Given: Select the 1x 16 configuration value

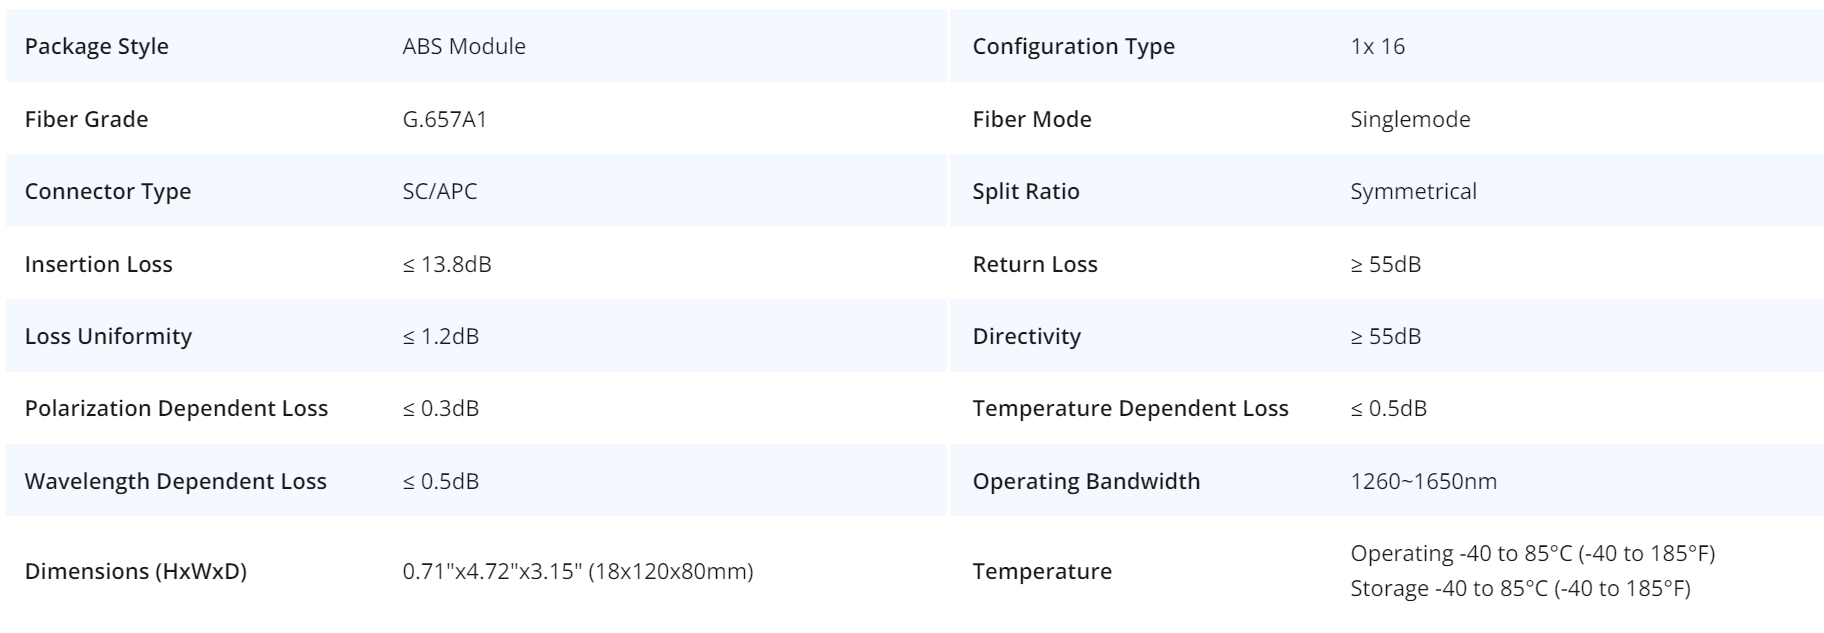Looking at the screenshot, I should [x=1377, y=47].
